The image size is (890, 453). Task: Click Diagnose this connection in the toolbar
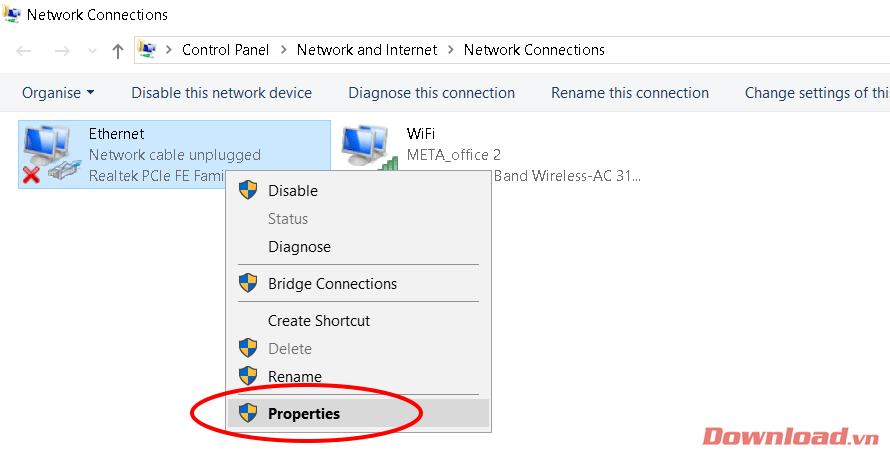tap(431, 93)
